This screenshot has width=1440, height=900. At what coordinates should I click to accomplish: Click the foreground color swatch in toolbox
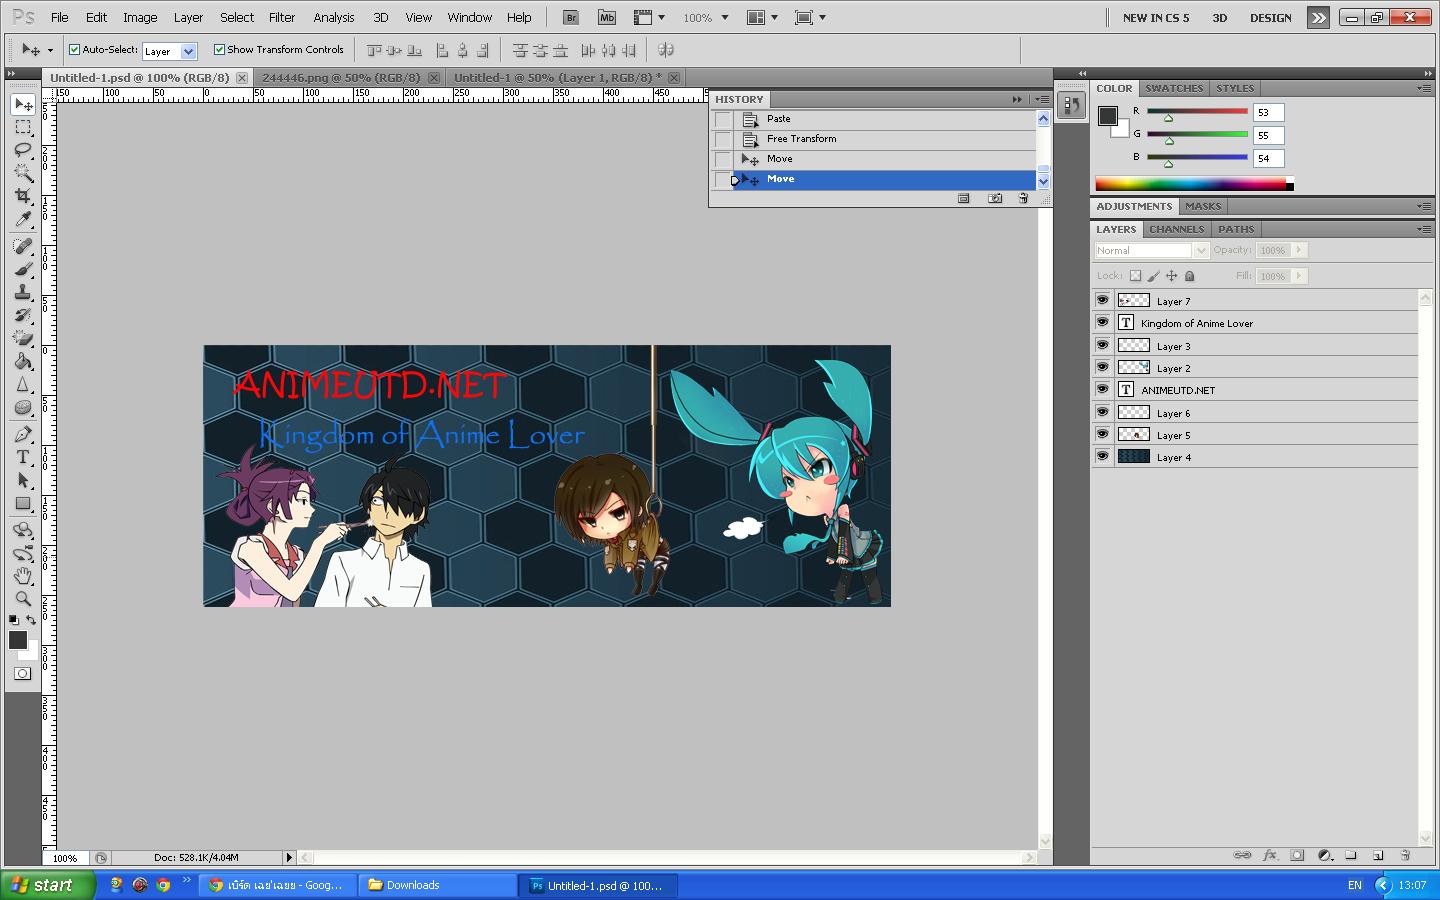17,640
